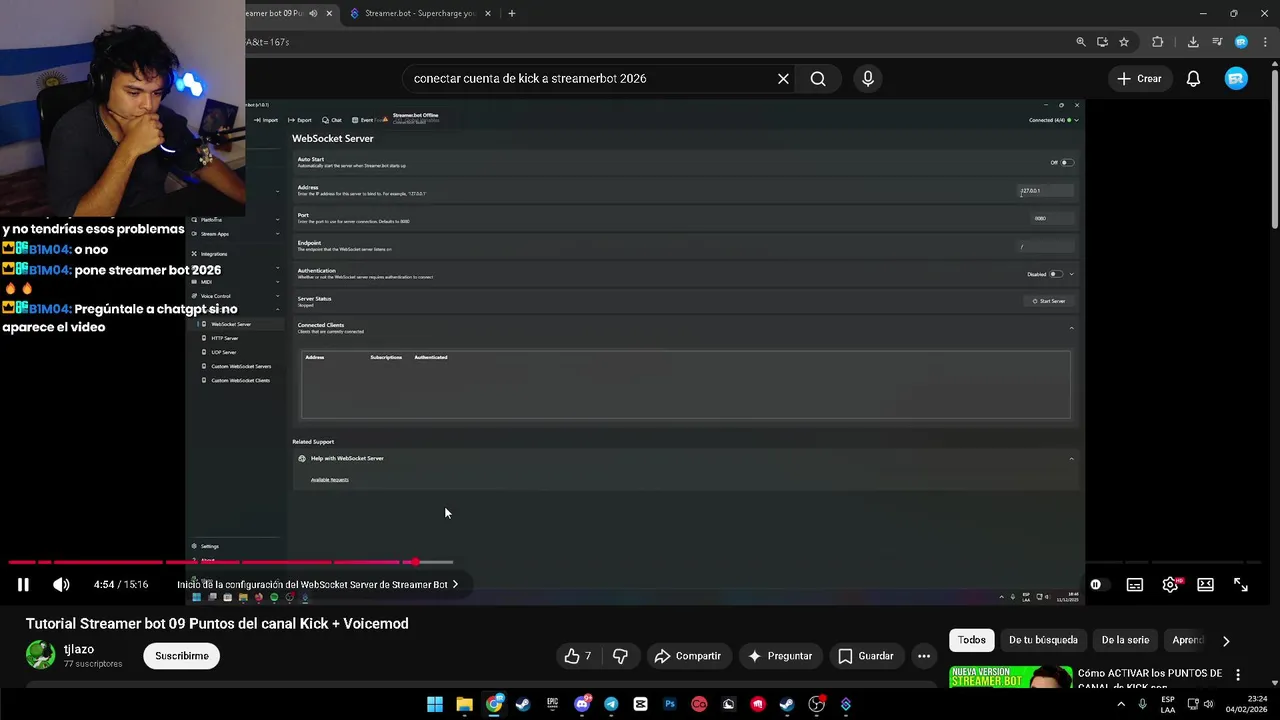Toggle subtitles with the captions icon
This screenshot has height=720, width=1280.
pyautogui.click(x=1135, y=585)
